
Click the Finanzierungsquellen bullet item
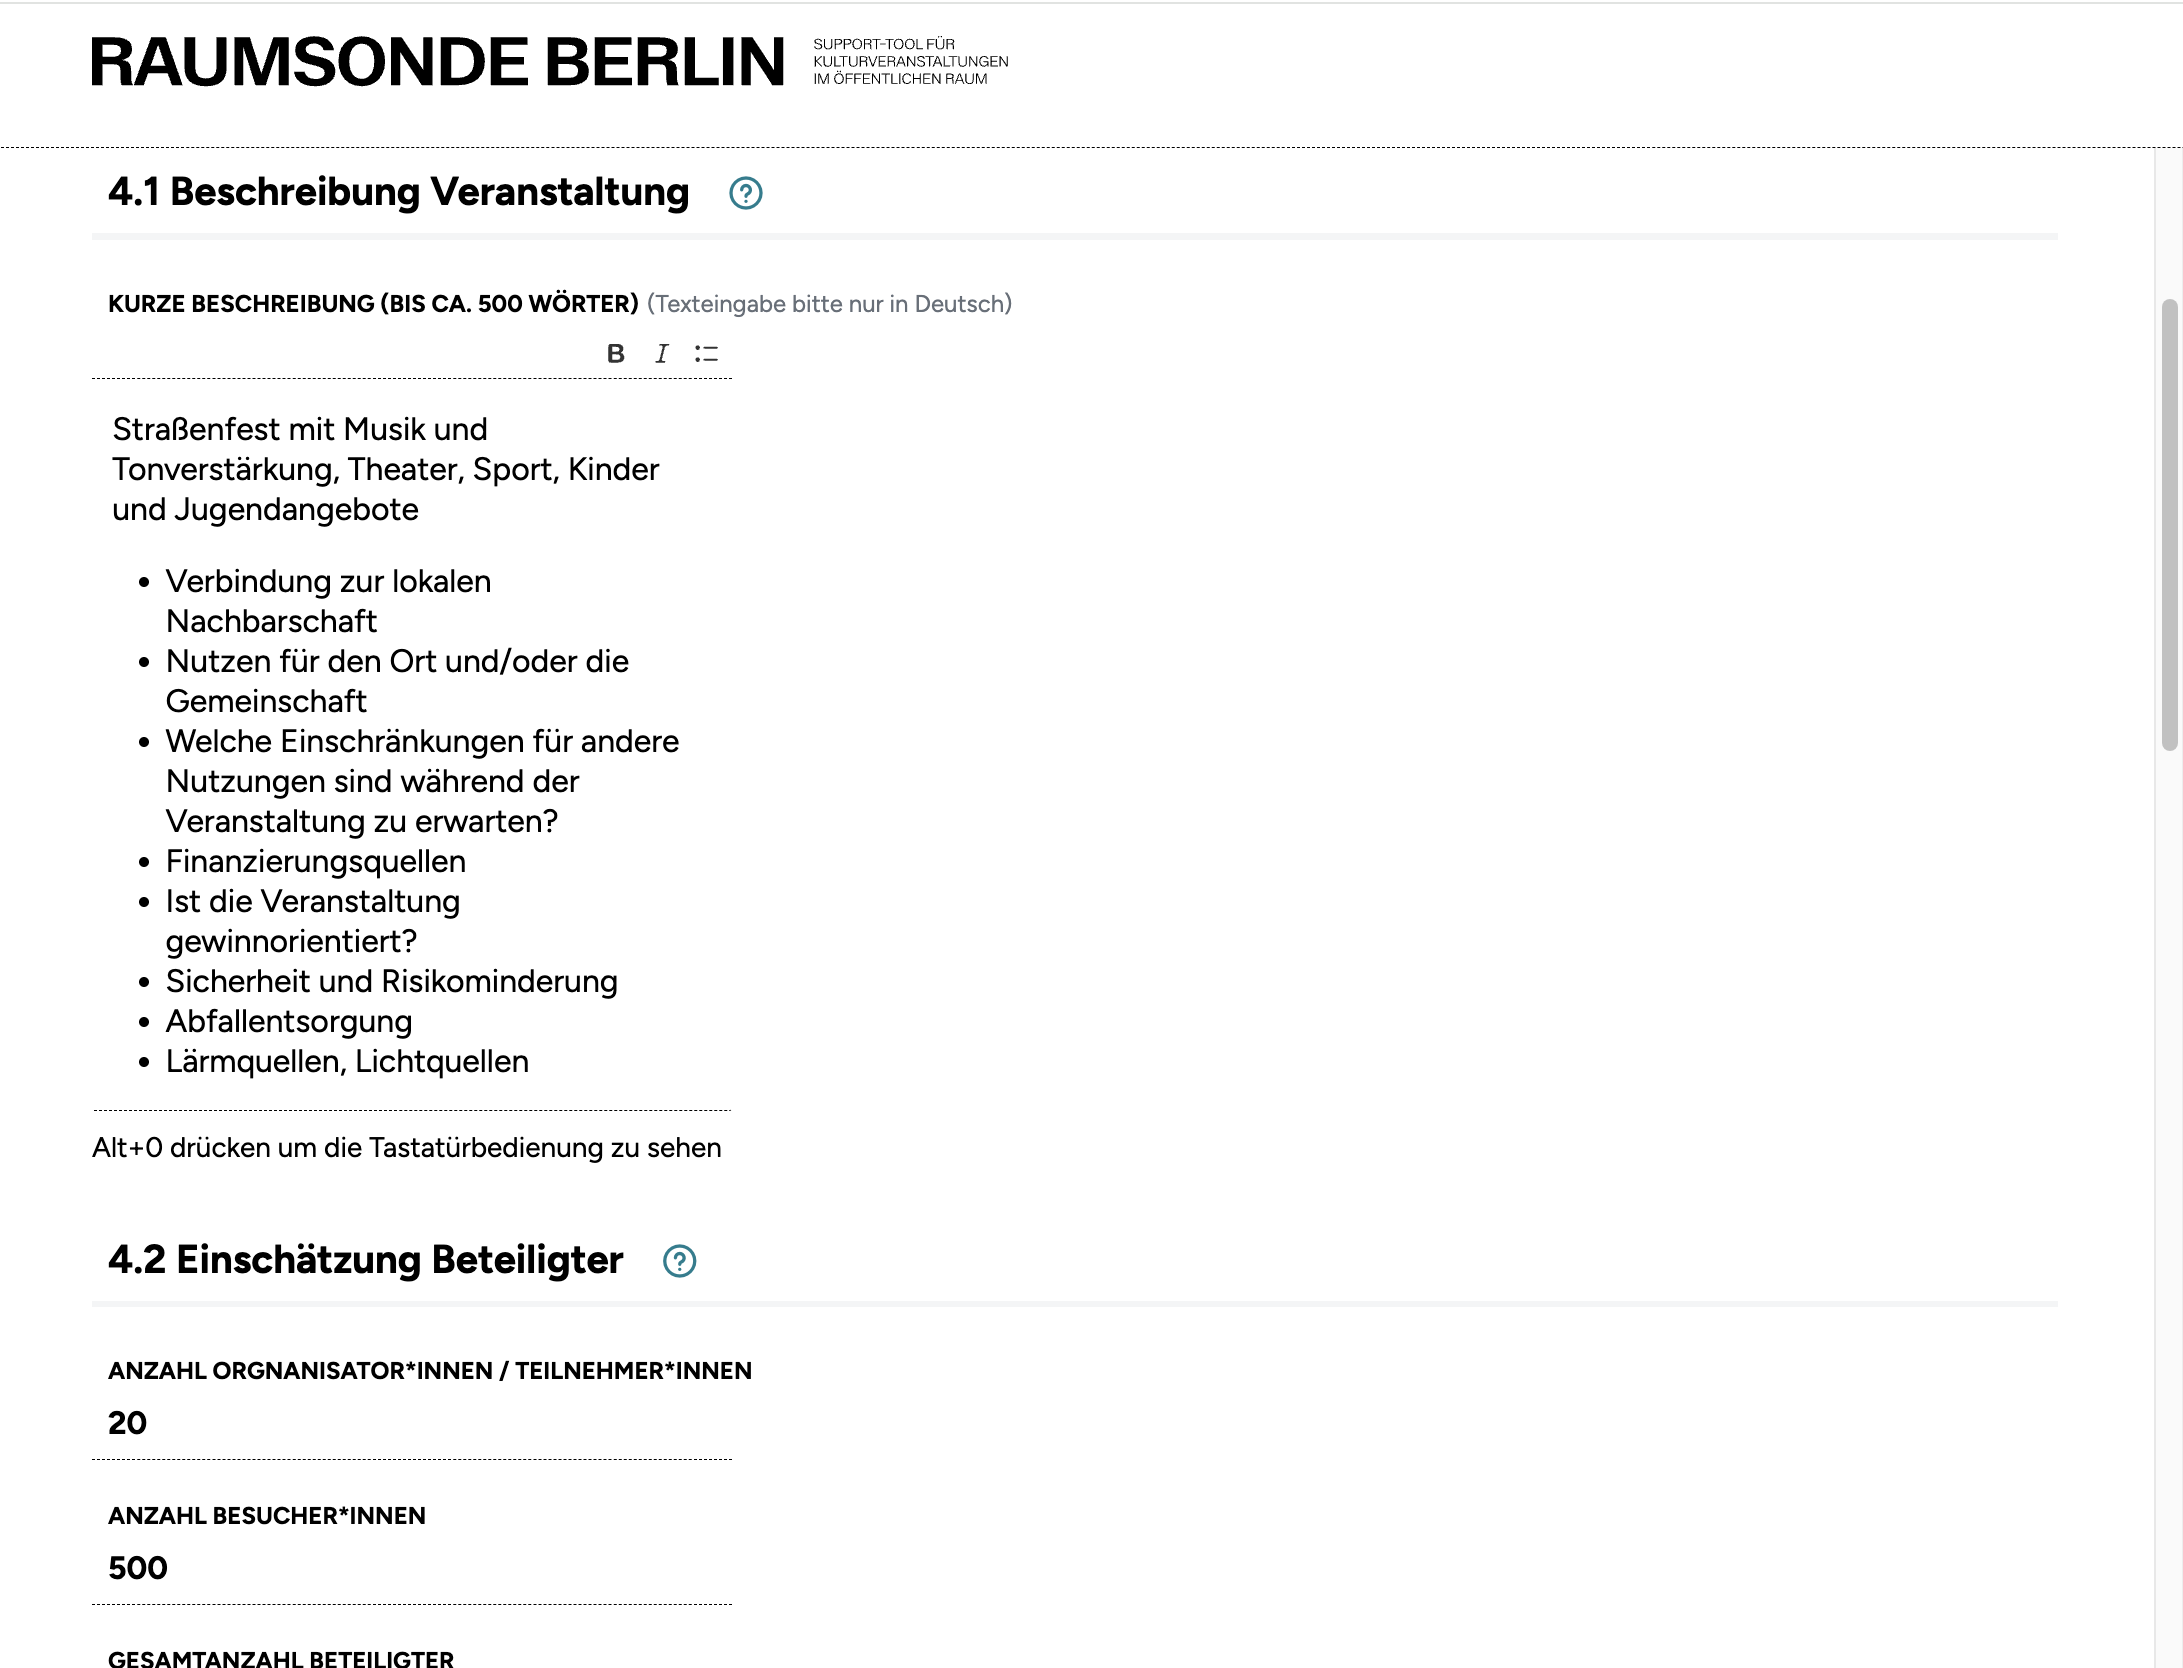click(315, 861)
